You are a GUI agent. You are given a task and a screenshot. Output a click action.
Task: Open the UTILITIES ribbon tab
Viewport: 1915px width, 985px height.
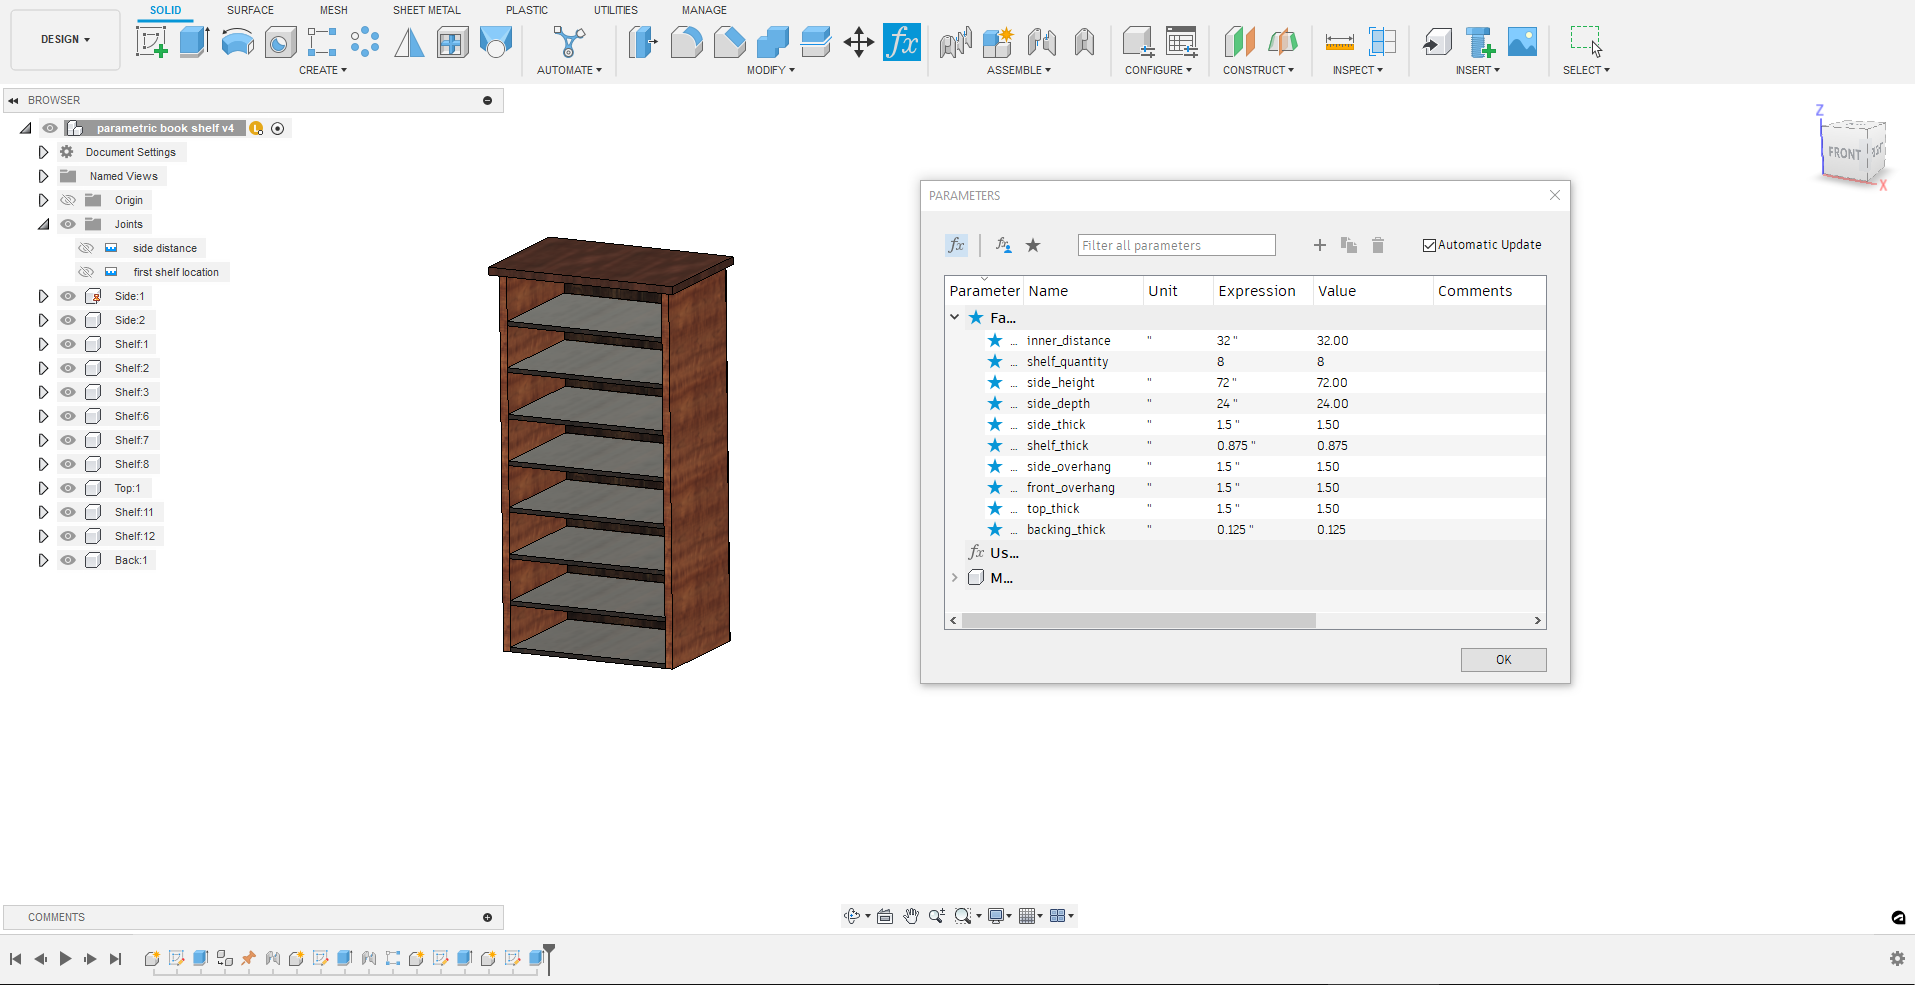tap(615, 10)
